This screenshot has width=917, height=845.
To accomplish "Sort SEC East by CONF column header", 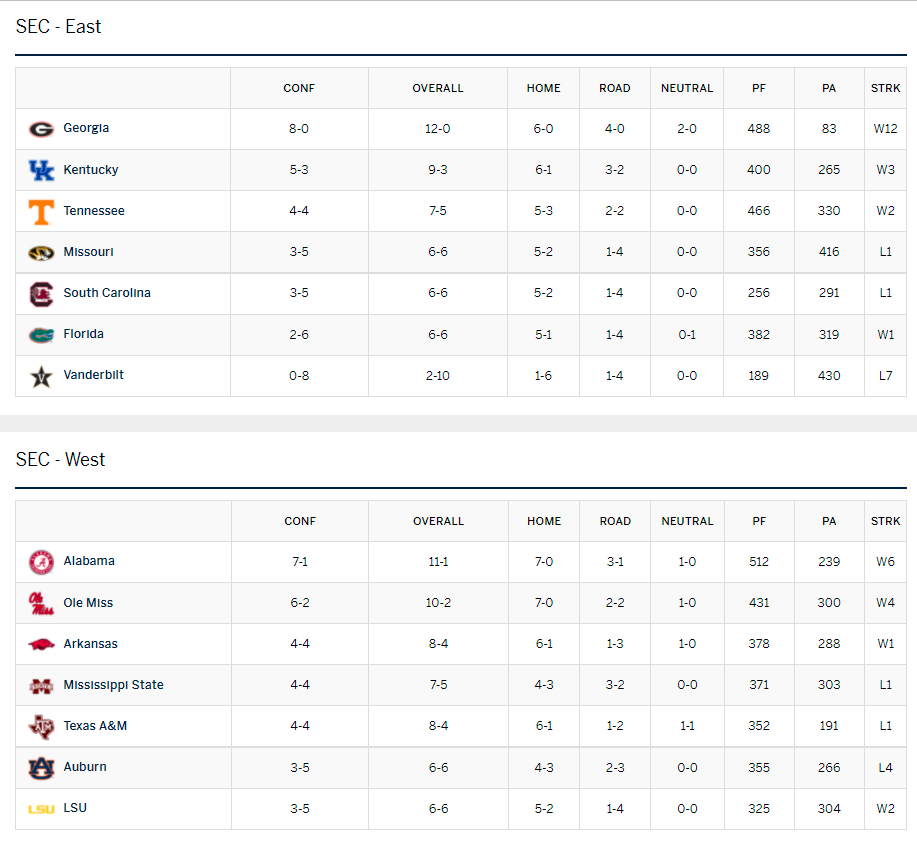I will [x=299, y=88].
